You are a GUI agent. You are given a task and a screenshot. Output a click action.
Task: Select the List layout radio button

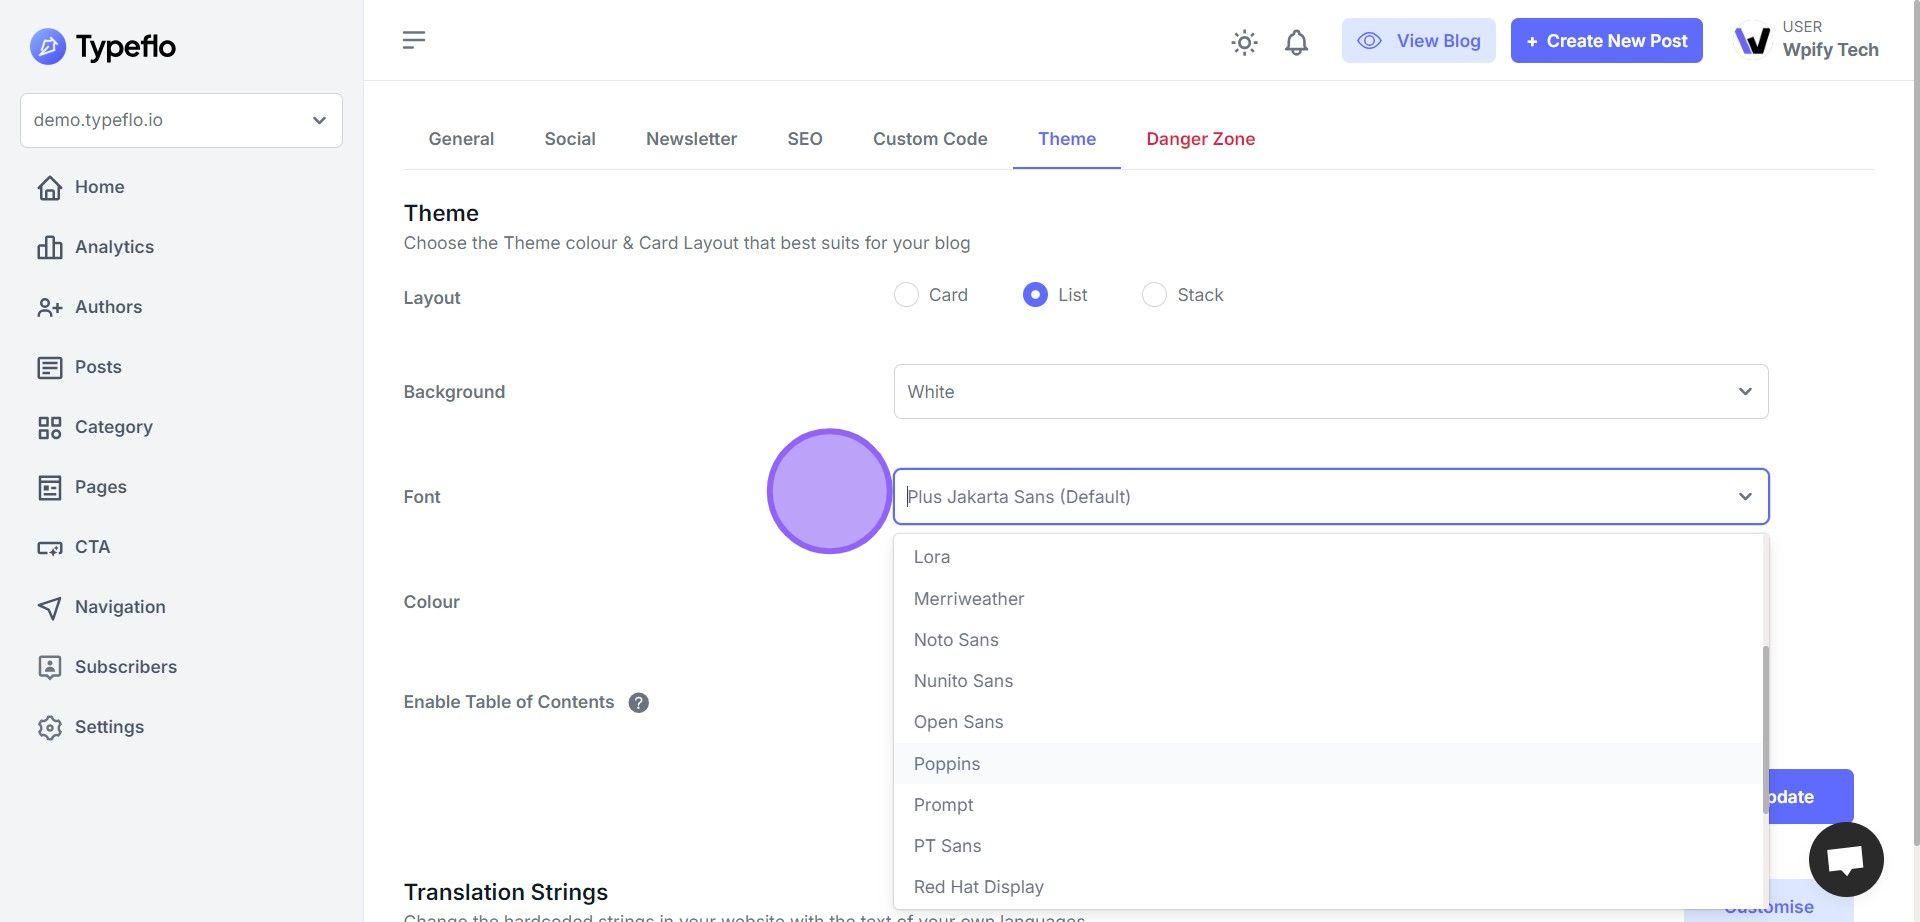[x=1035, y=295]
